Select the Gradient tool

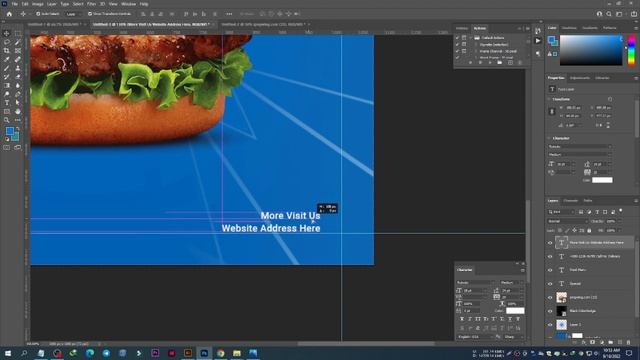[x=7, y=85]
